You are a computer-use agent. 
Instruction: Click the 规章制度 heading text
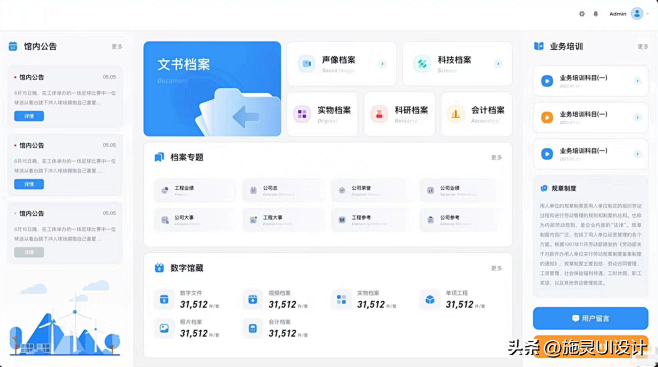pyautogui.click(x=564, y=189)
